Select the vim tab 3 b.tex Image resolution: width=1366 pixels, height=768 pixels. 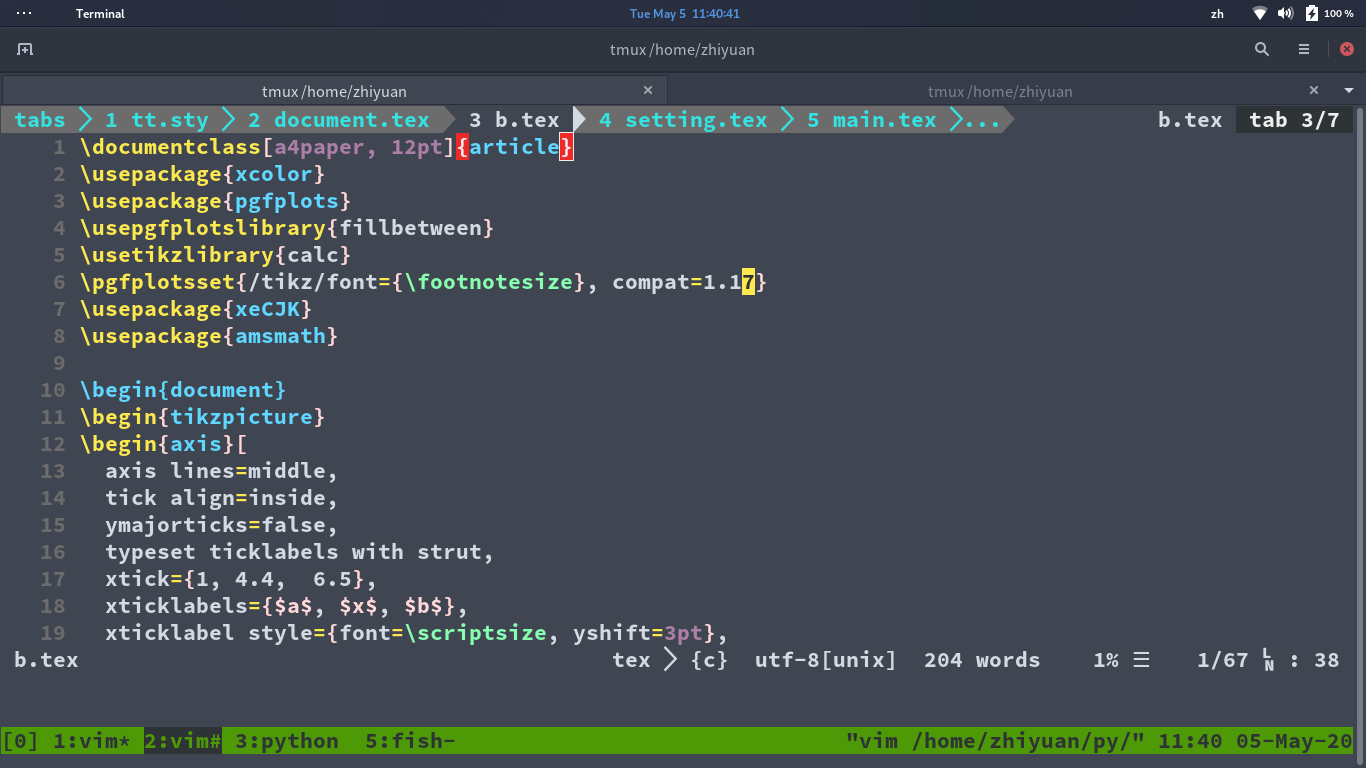coord(514,120)
